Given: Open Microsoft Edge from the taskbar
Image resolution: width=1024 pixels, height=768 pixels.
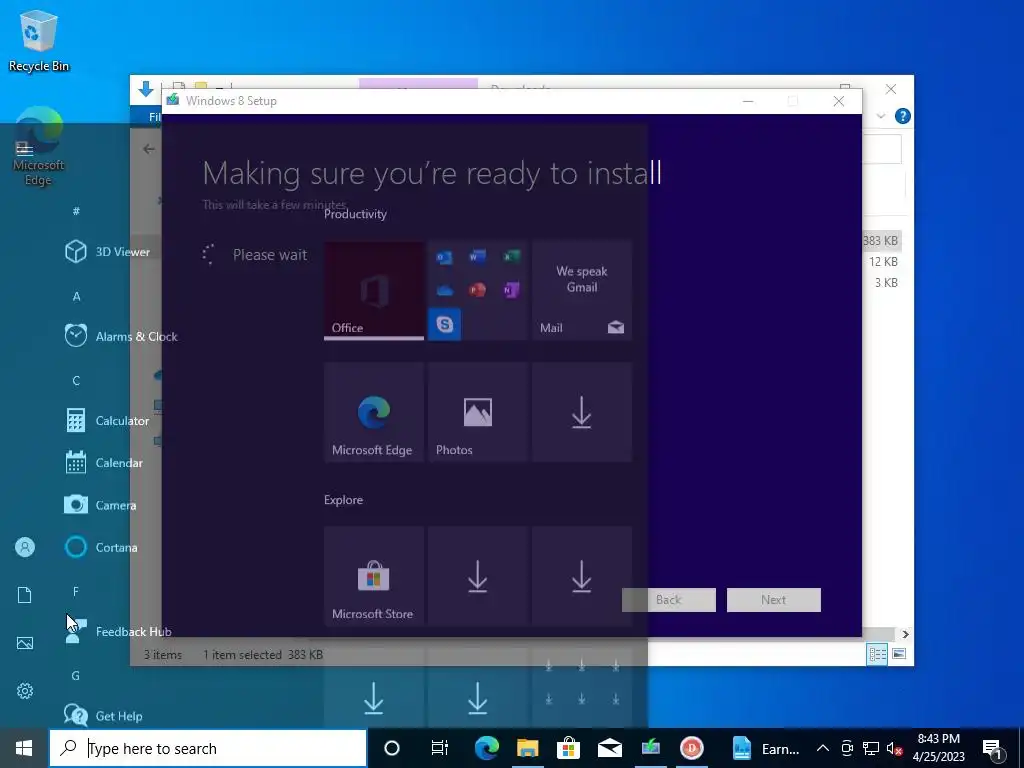Looking at the screenshot, I should point(487,748).
